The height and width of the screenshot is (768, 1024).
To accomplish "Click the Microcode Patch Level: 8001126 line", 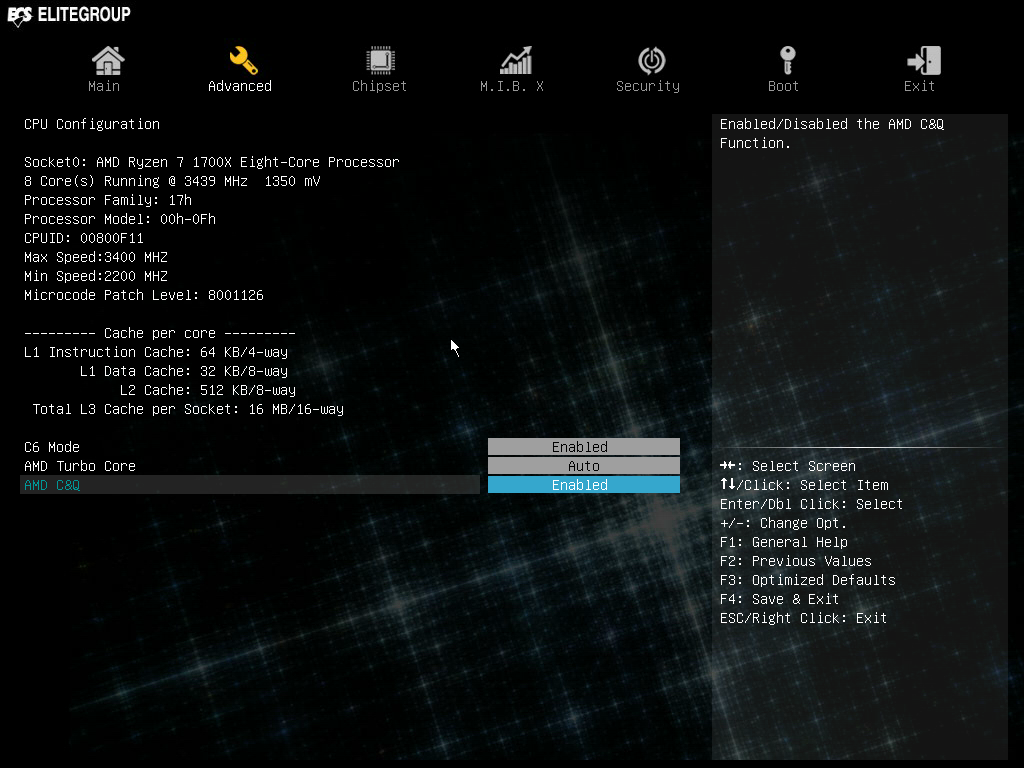I will 144,295.
